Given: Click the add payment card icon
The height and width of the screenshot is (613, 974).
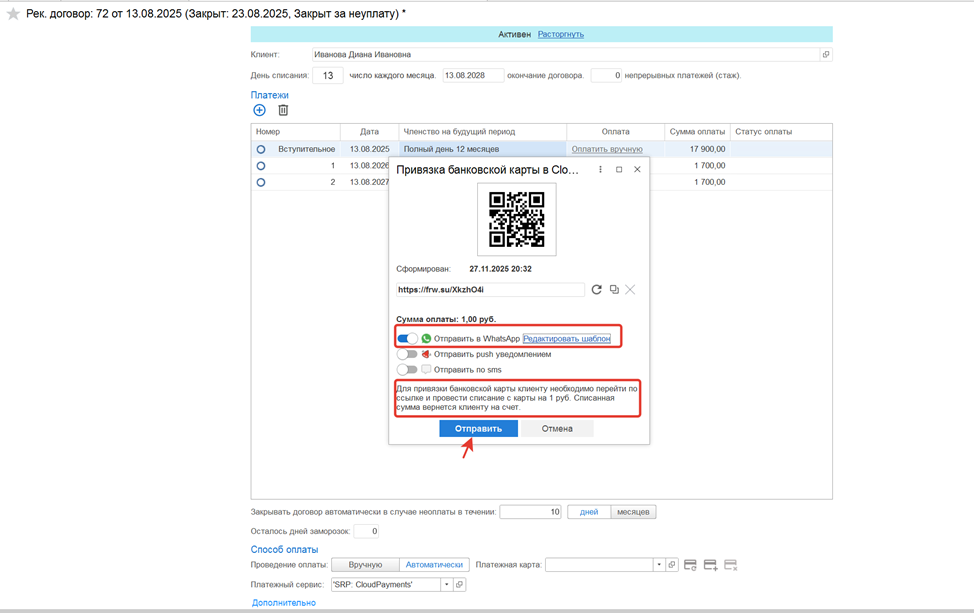Looking at the screenshot, I should pos(711,565).
